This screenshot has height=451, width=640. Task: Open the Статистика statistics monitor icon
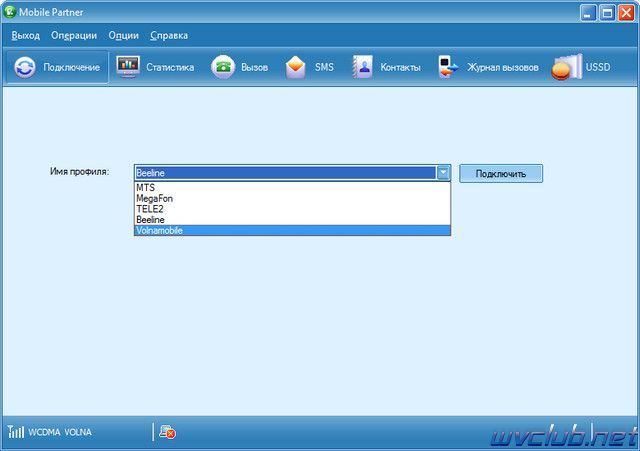[x=128, y=67]
